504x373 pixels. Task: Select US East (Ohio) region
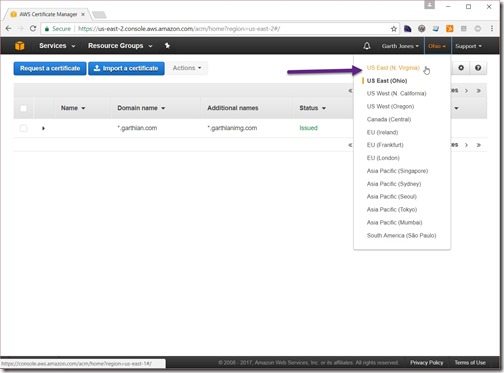387,81
